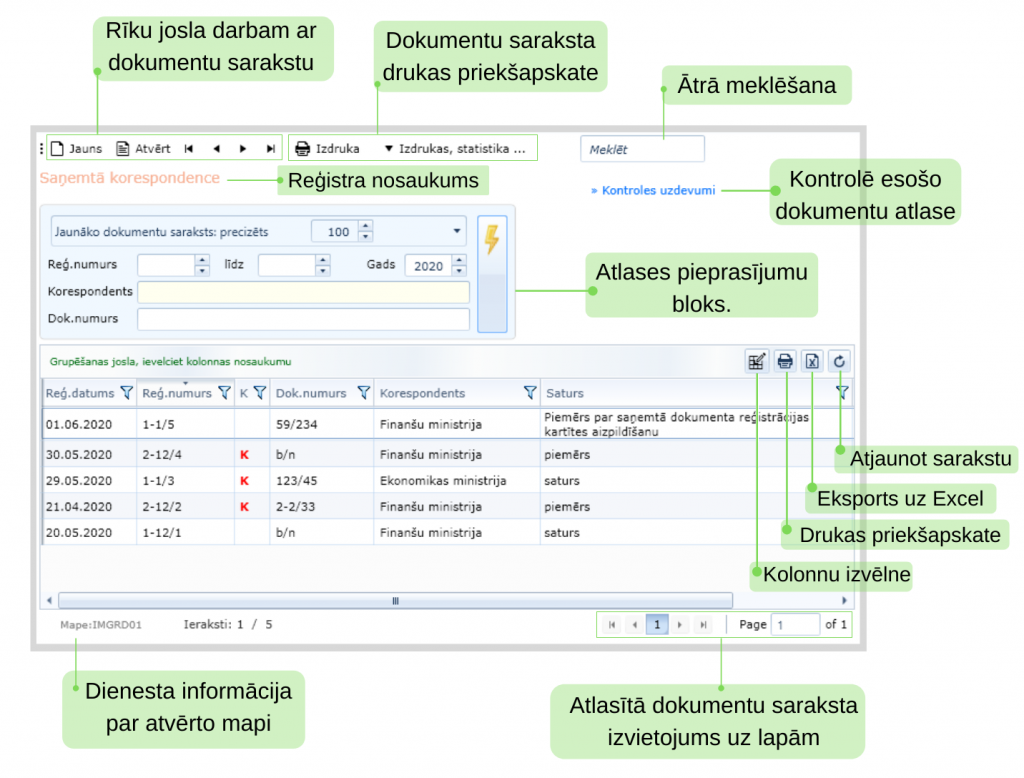Expand the Jaunāko dokumentu saraksts selection dropdown

(x=458, y=231)
